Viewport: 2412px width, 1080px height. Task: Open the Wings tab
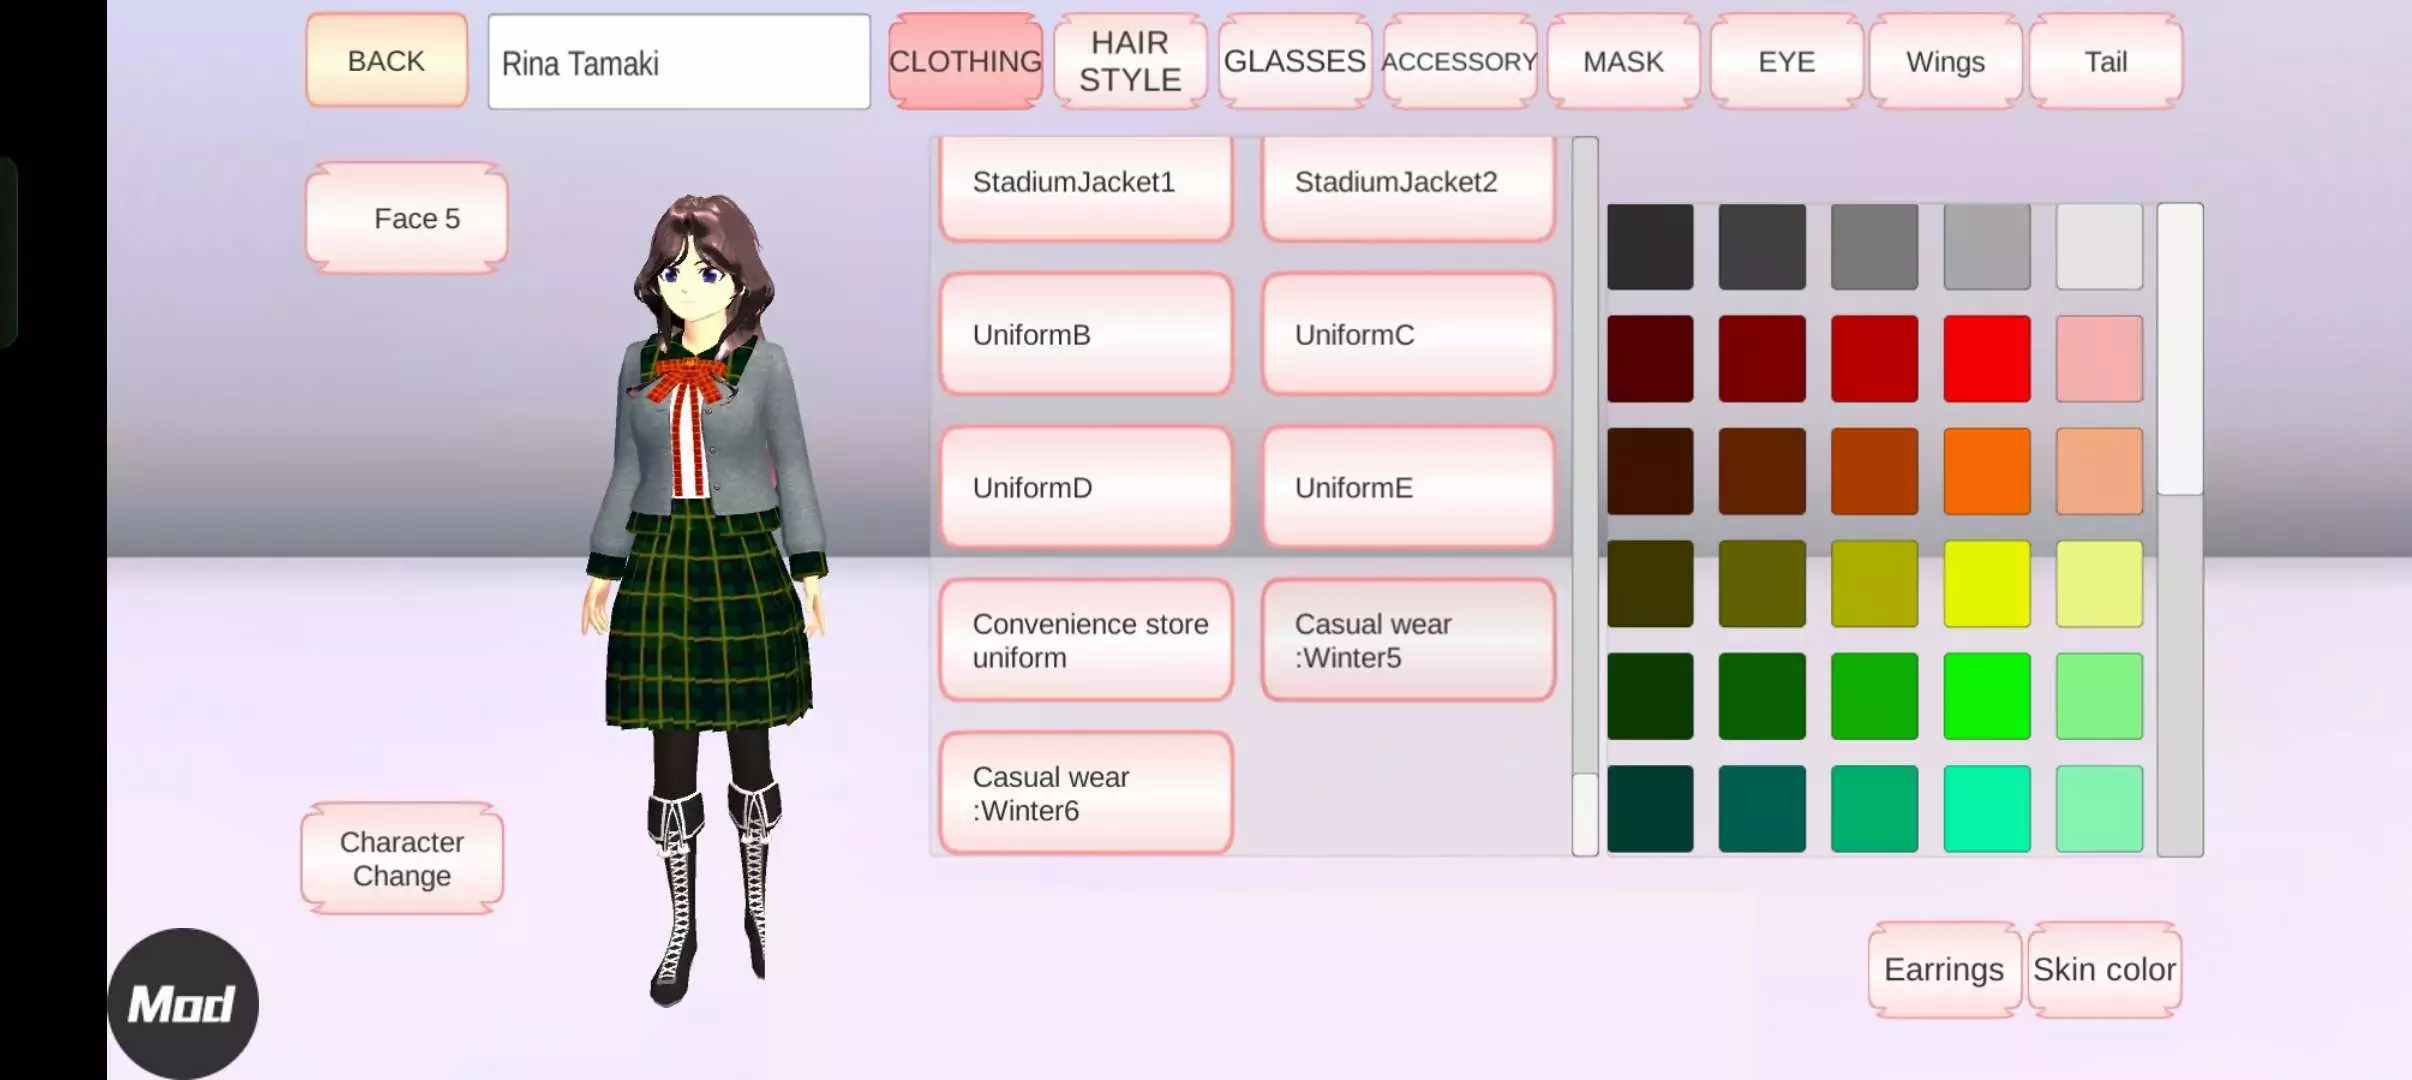point(1945,62)
